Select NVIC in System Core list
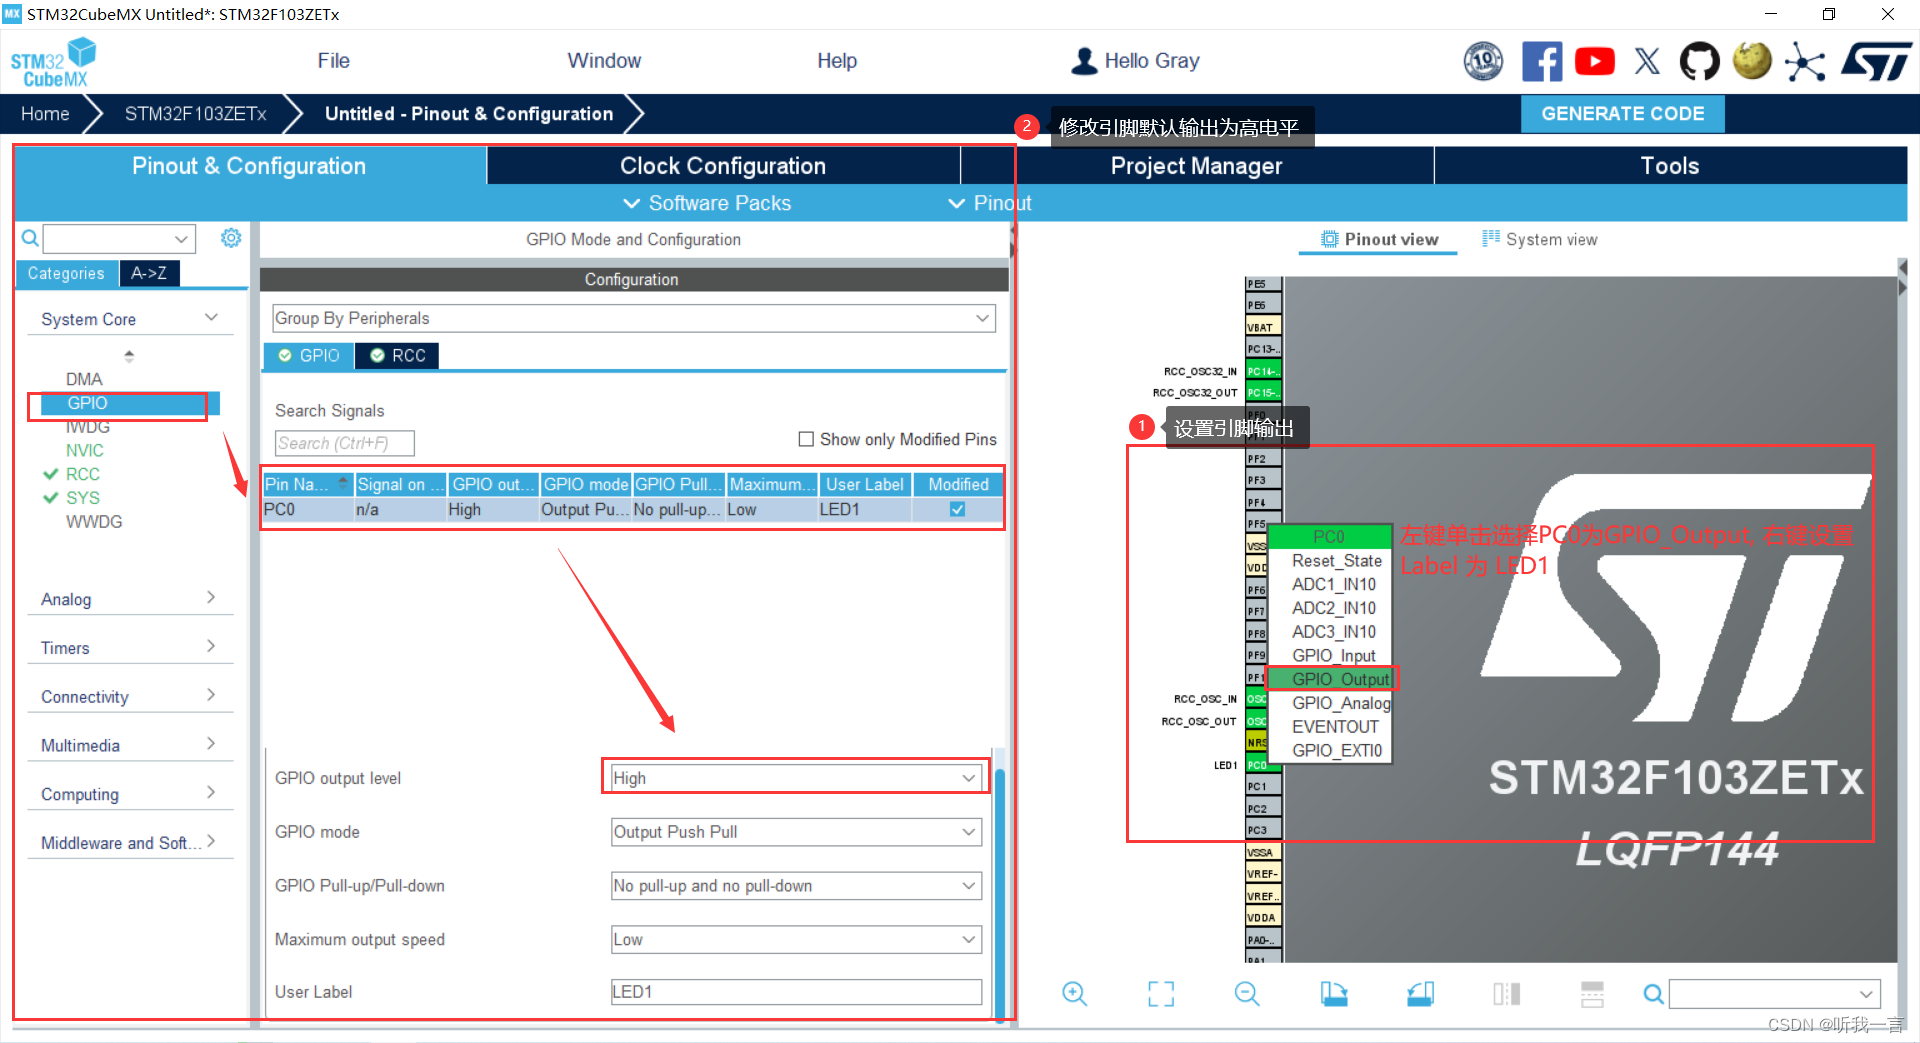Screen dimensions: 1920x1043 (x=85, y=450)
